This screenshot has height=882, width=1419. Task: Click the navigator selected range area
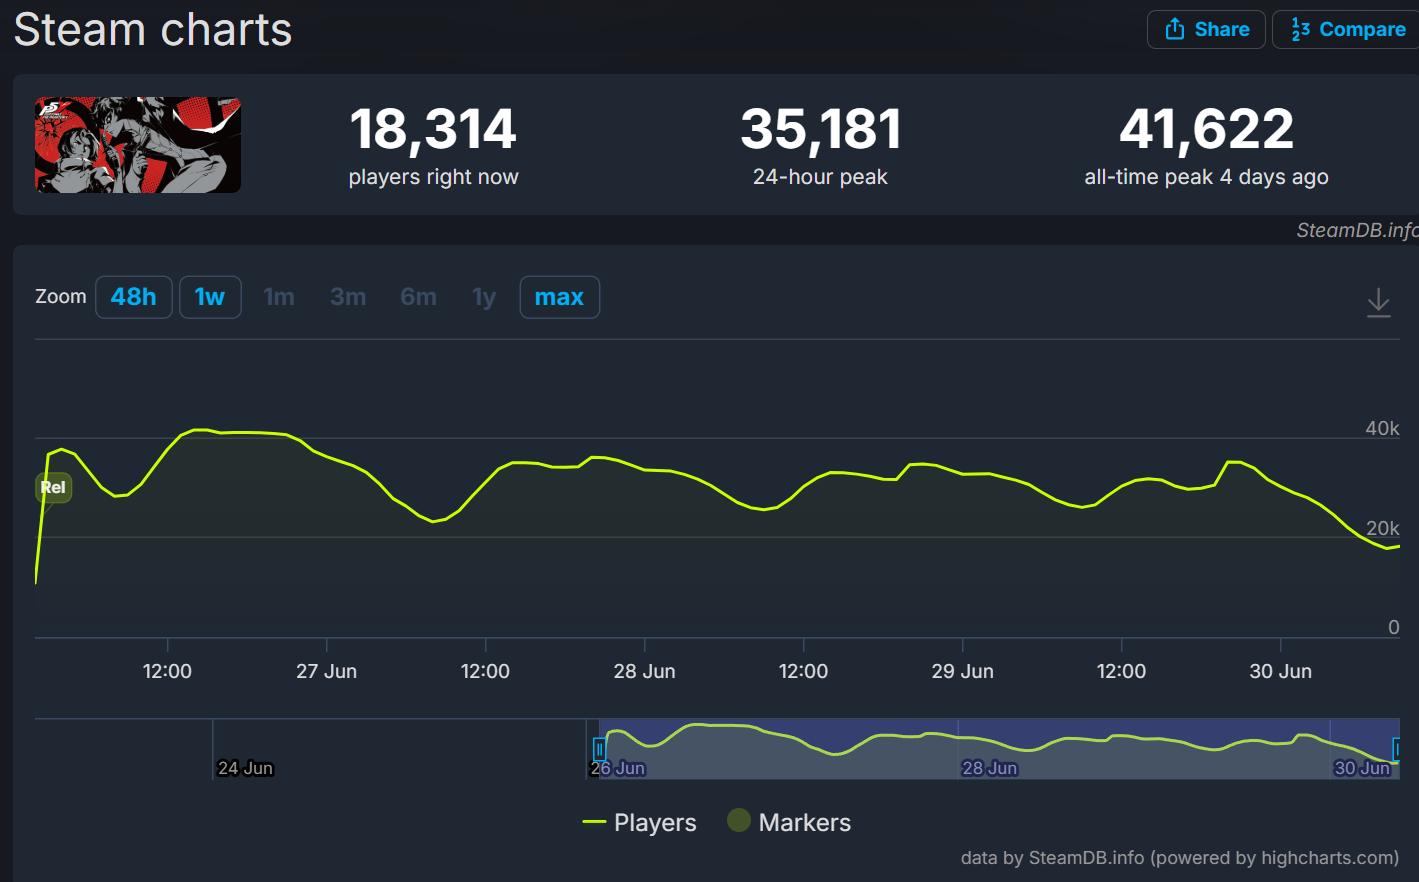click(x=999, y=749)
